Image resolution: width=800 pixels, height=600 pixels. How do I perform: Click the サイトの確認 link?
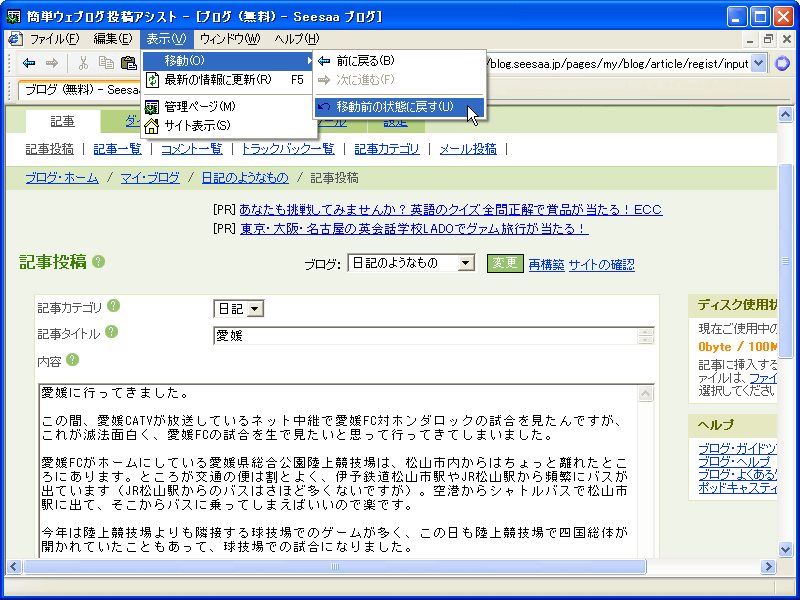[602, 265]
